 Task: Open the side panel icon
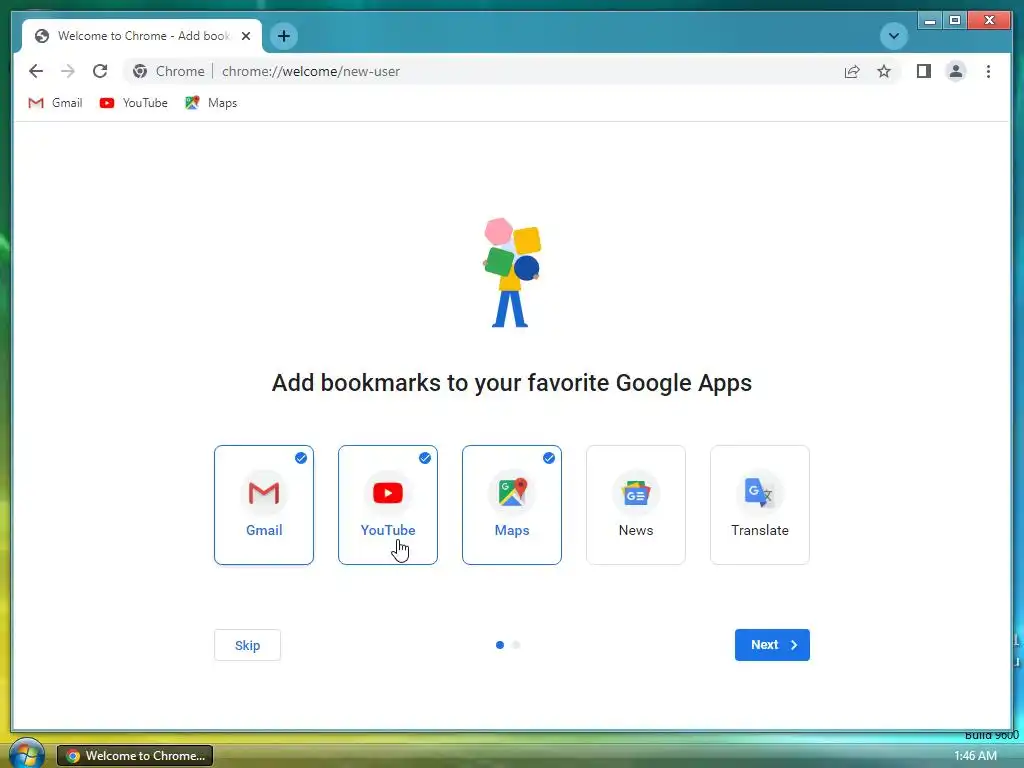(x=923, y=71)
